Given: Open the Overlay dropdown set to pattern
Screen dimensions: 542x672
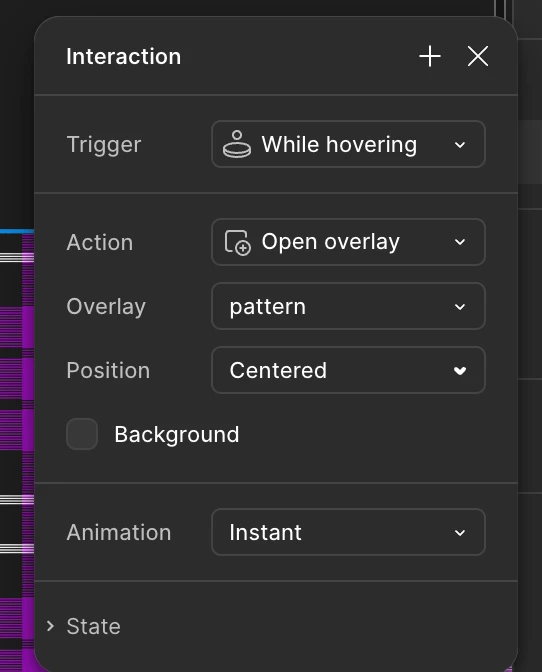Looking at the screenshot, I should tap(348, 306).
